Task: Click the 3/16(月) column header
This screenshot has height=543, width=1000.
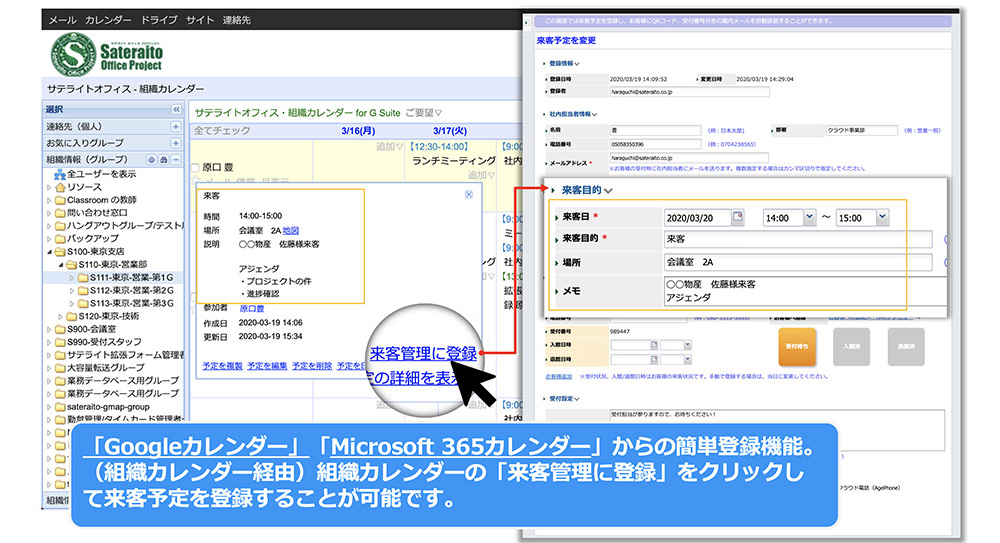Action: (358, 131)
